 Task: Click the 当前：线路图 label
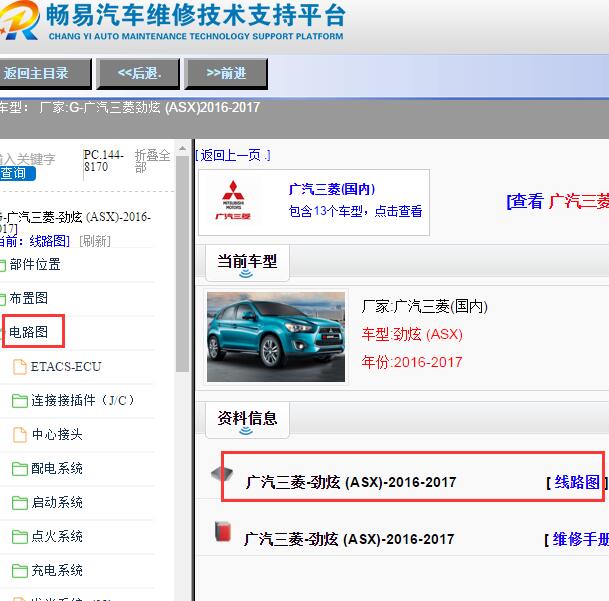pos(34,241)
